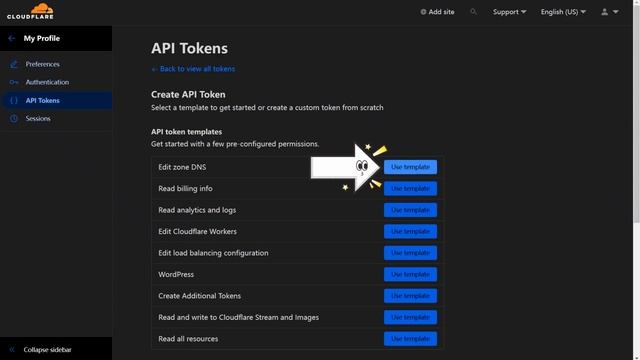
Task: Use template for WordPress
Action: 410,274
